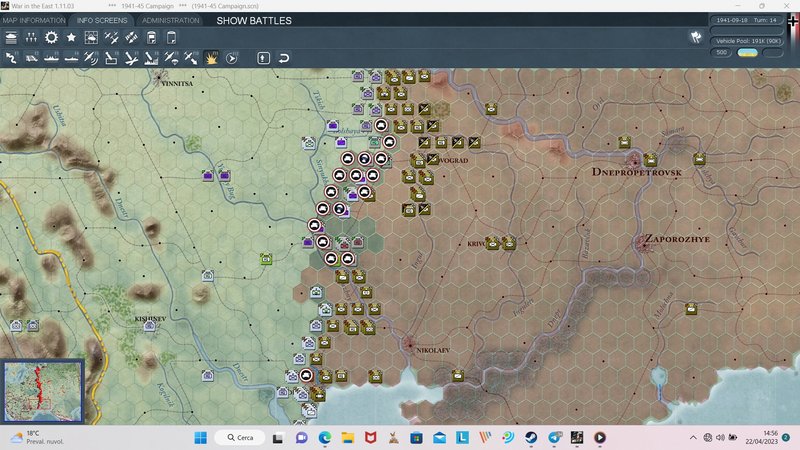Click the date and Turn 14 field
Viewport: 800px width, 450px height.
pos(746,20)
